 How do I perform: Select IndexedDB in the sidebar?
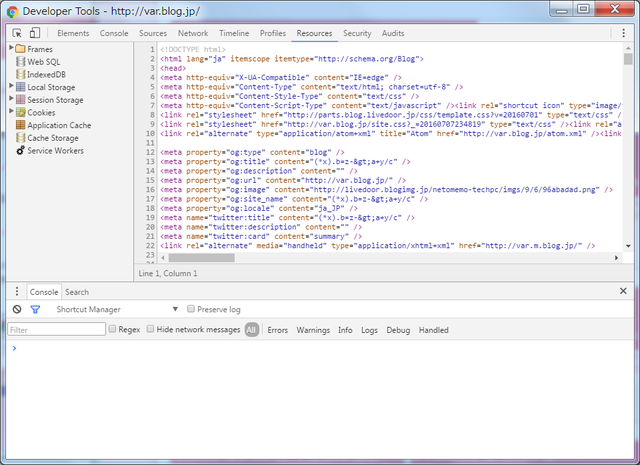[46, 75]
